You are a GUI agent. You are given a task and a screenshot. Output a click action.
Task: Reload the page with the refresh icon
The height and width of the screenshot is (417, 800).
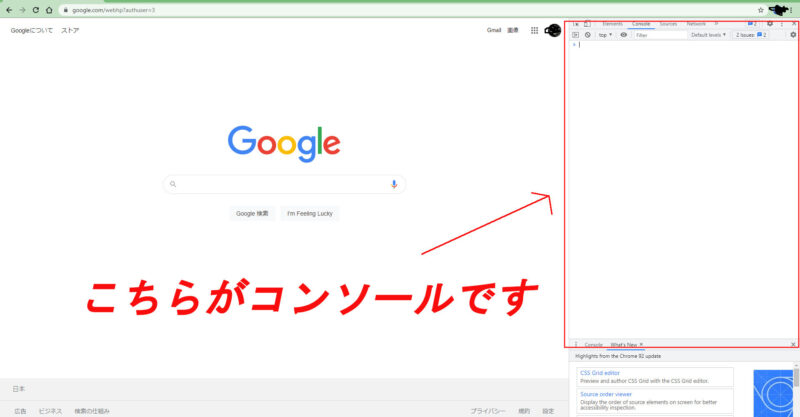click(x=36, y=10)
